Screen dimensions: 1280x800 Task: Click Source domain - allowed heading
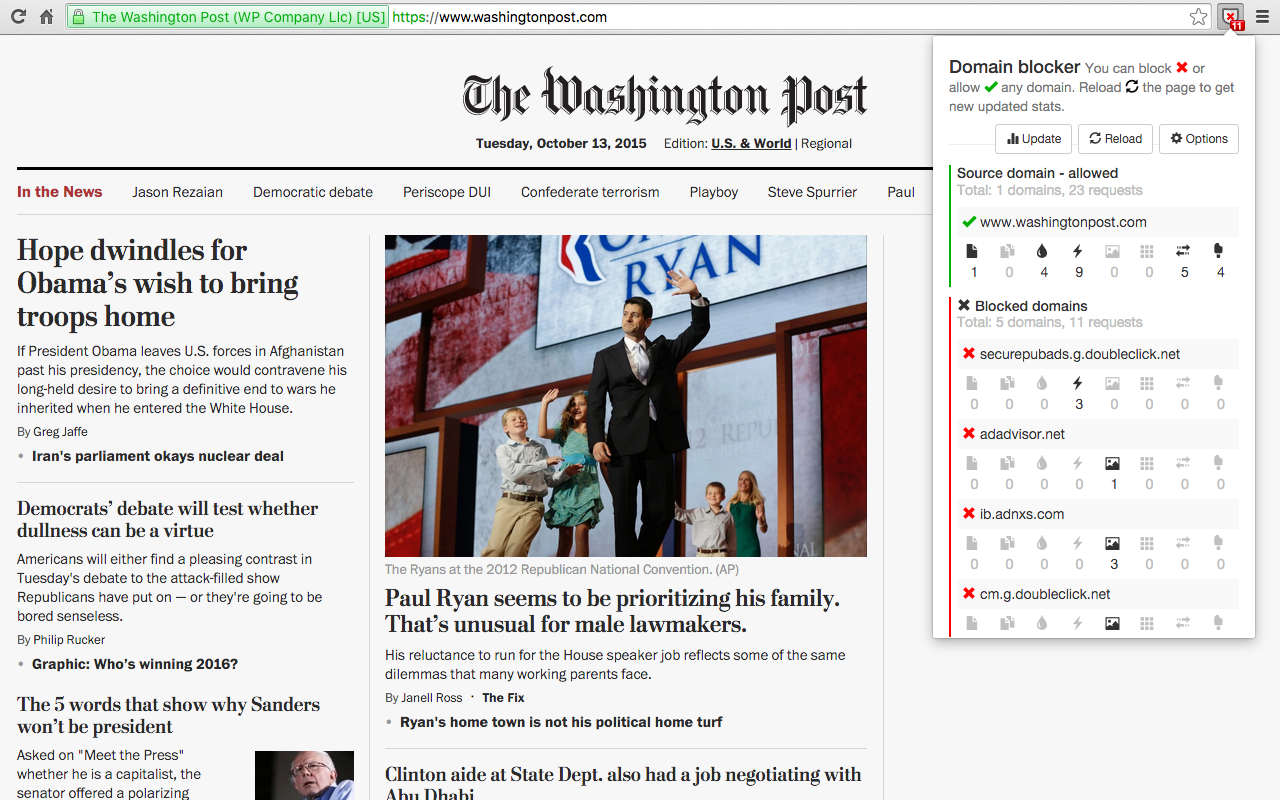1037,173
